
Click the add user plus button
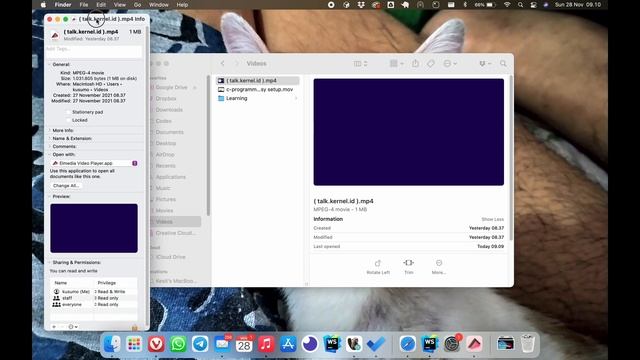pos(54,327)
